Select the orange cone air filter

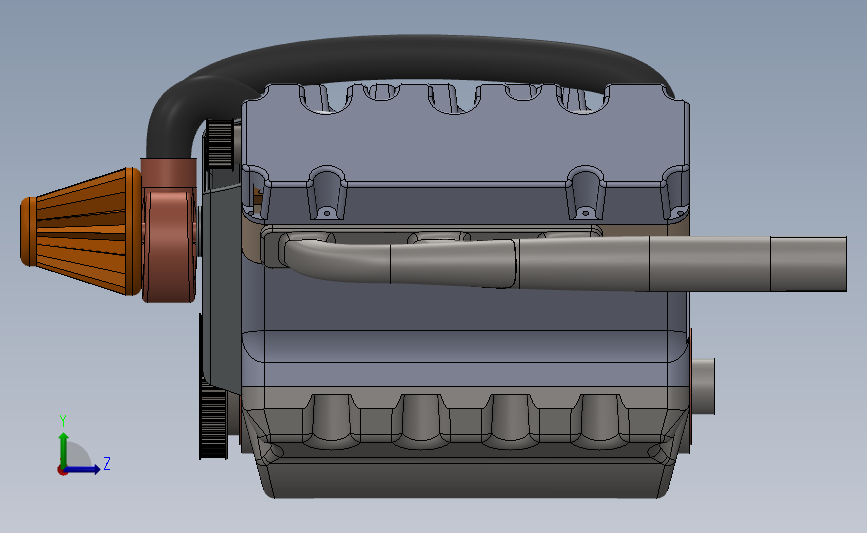(81, 232)
